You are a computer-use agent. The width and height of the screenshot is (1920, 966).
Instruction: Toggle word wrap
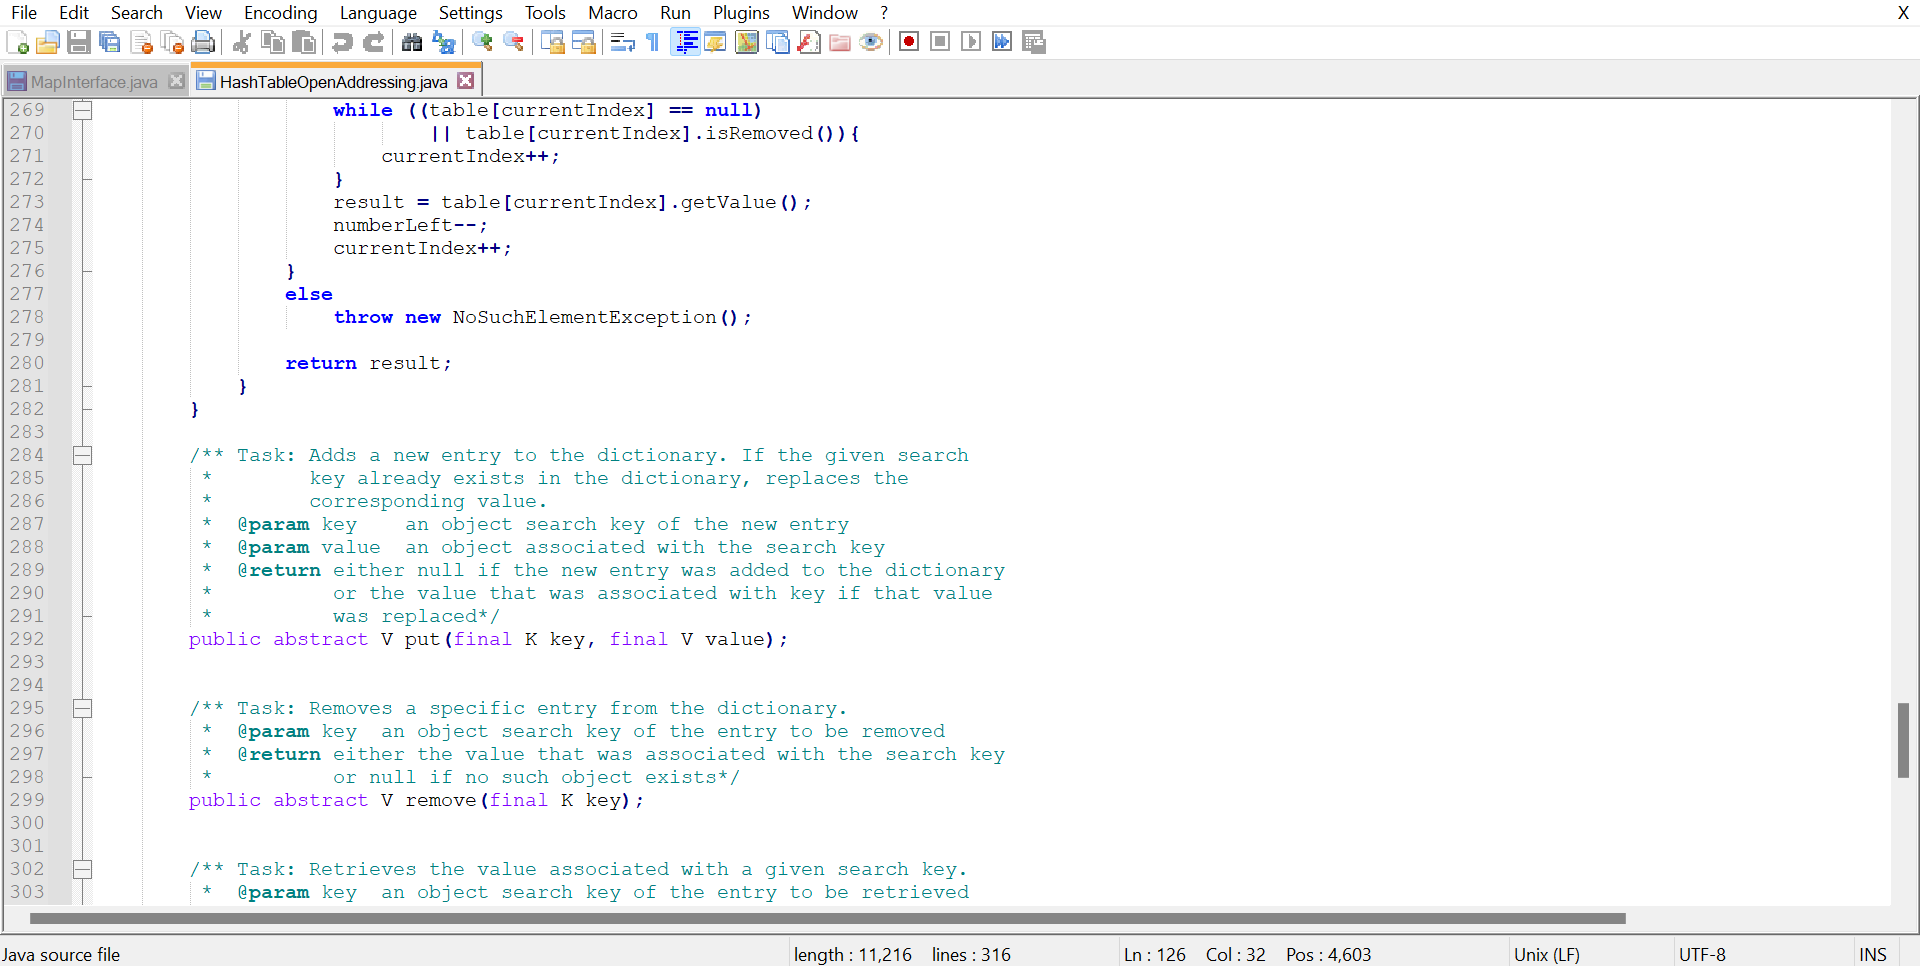coord(621,42)
